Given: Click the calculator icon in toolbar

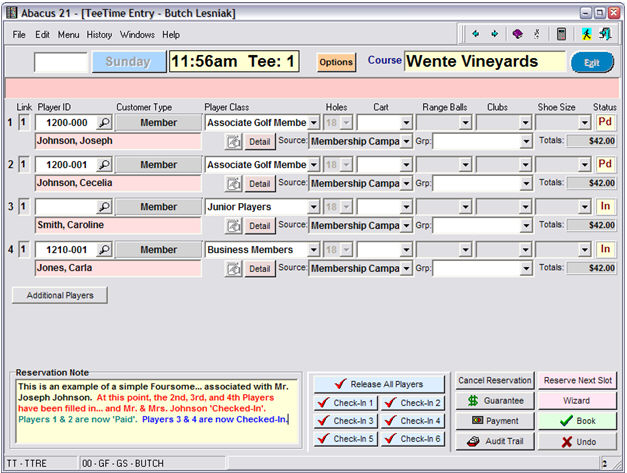Looking at the screenshot, I should tap(562, 34).
